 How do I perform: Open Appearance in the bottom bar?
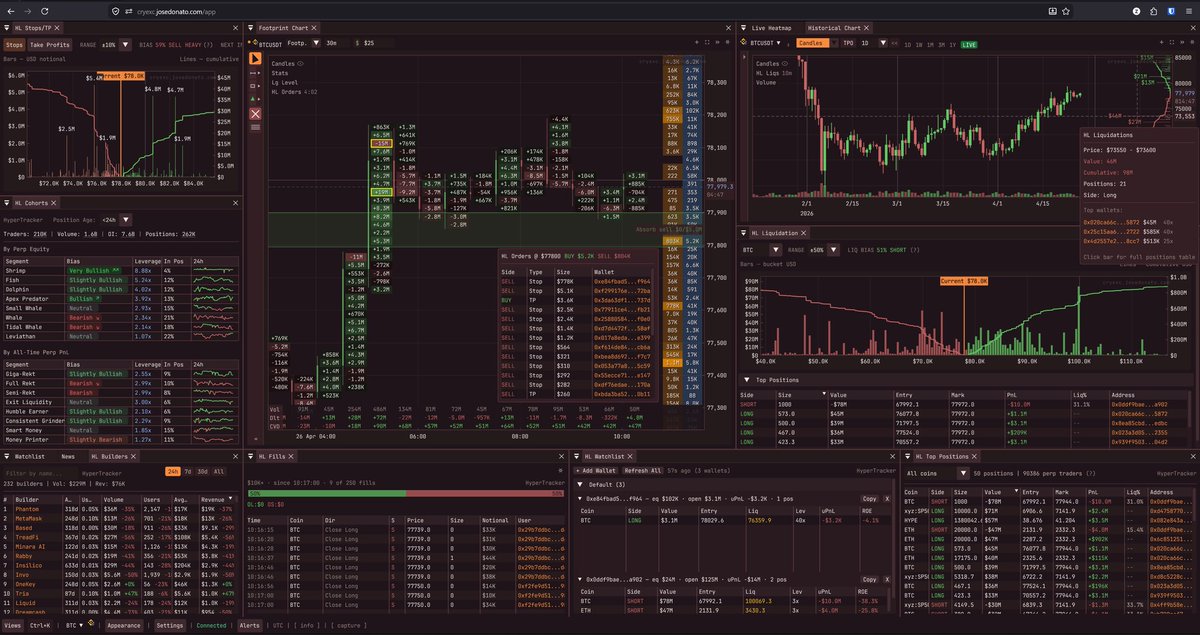tap(124, 625)
